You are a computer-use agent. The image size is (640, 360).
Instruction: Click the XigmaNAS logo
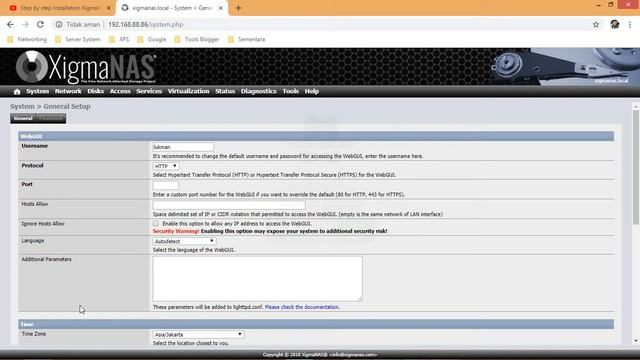pyautogui.click(x=86, y=67)
